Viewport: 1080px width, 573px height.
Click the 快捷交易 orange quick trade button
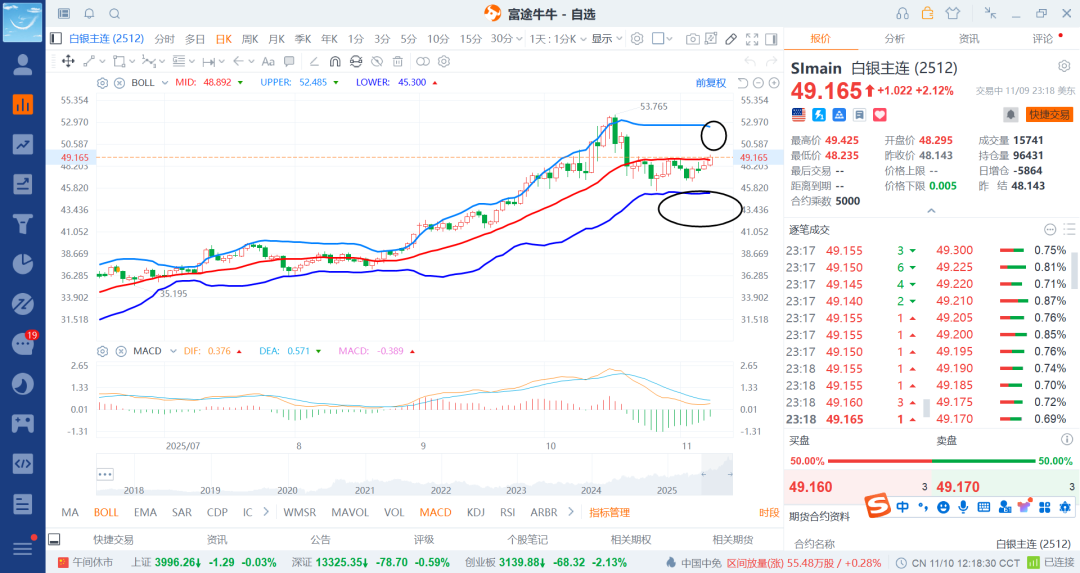1050,114
